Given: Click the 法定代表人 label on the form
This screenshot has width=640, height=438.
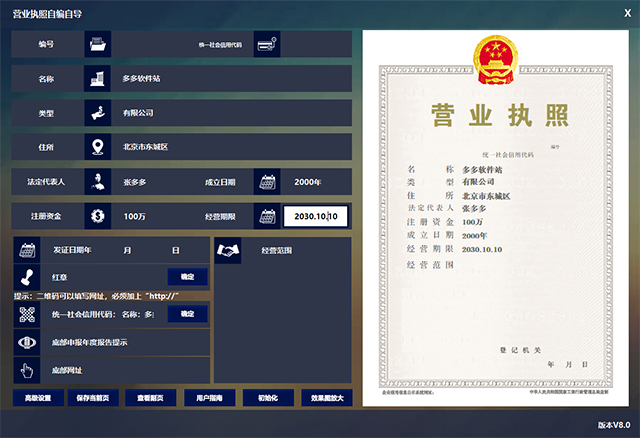Looking at the screenshot, I should [x=46, y=182].
